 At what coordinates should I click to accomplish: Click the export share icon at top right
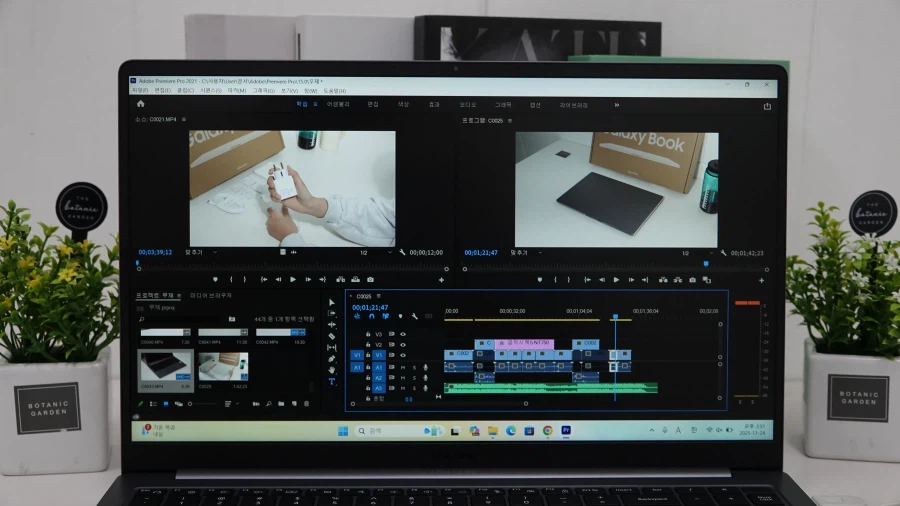point(767,105)
